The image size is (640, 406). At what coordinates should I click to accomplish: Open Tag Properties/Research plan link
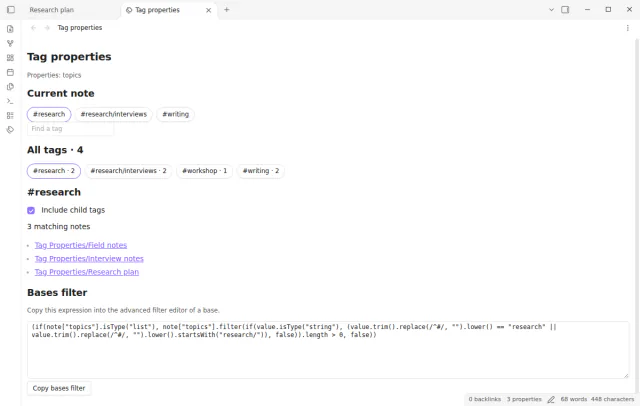pyautogui.click(x=87, y=272)
